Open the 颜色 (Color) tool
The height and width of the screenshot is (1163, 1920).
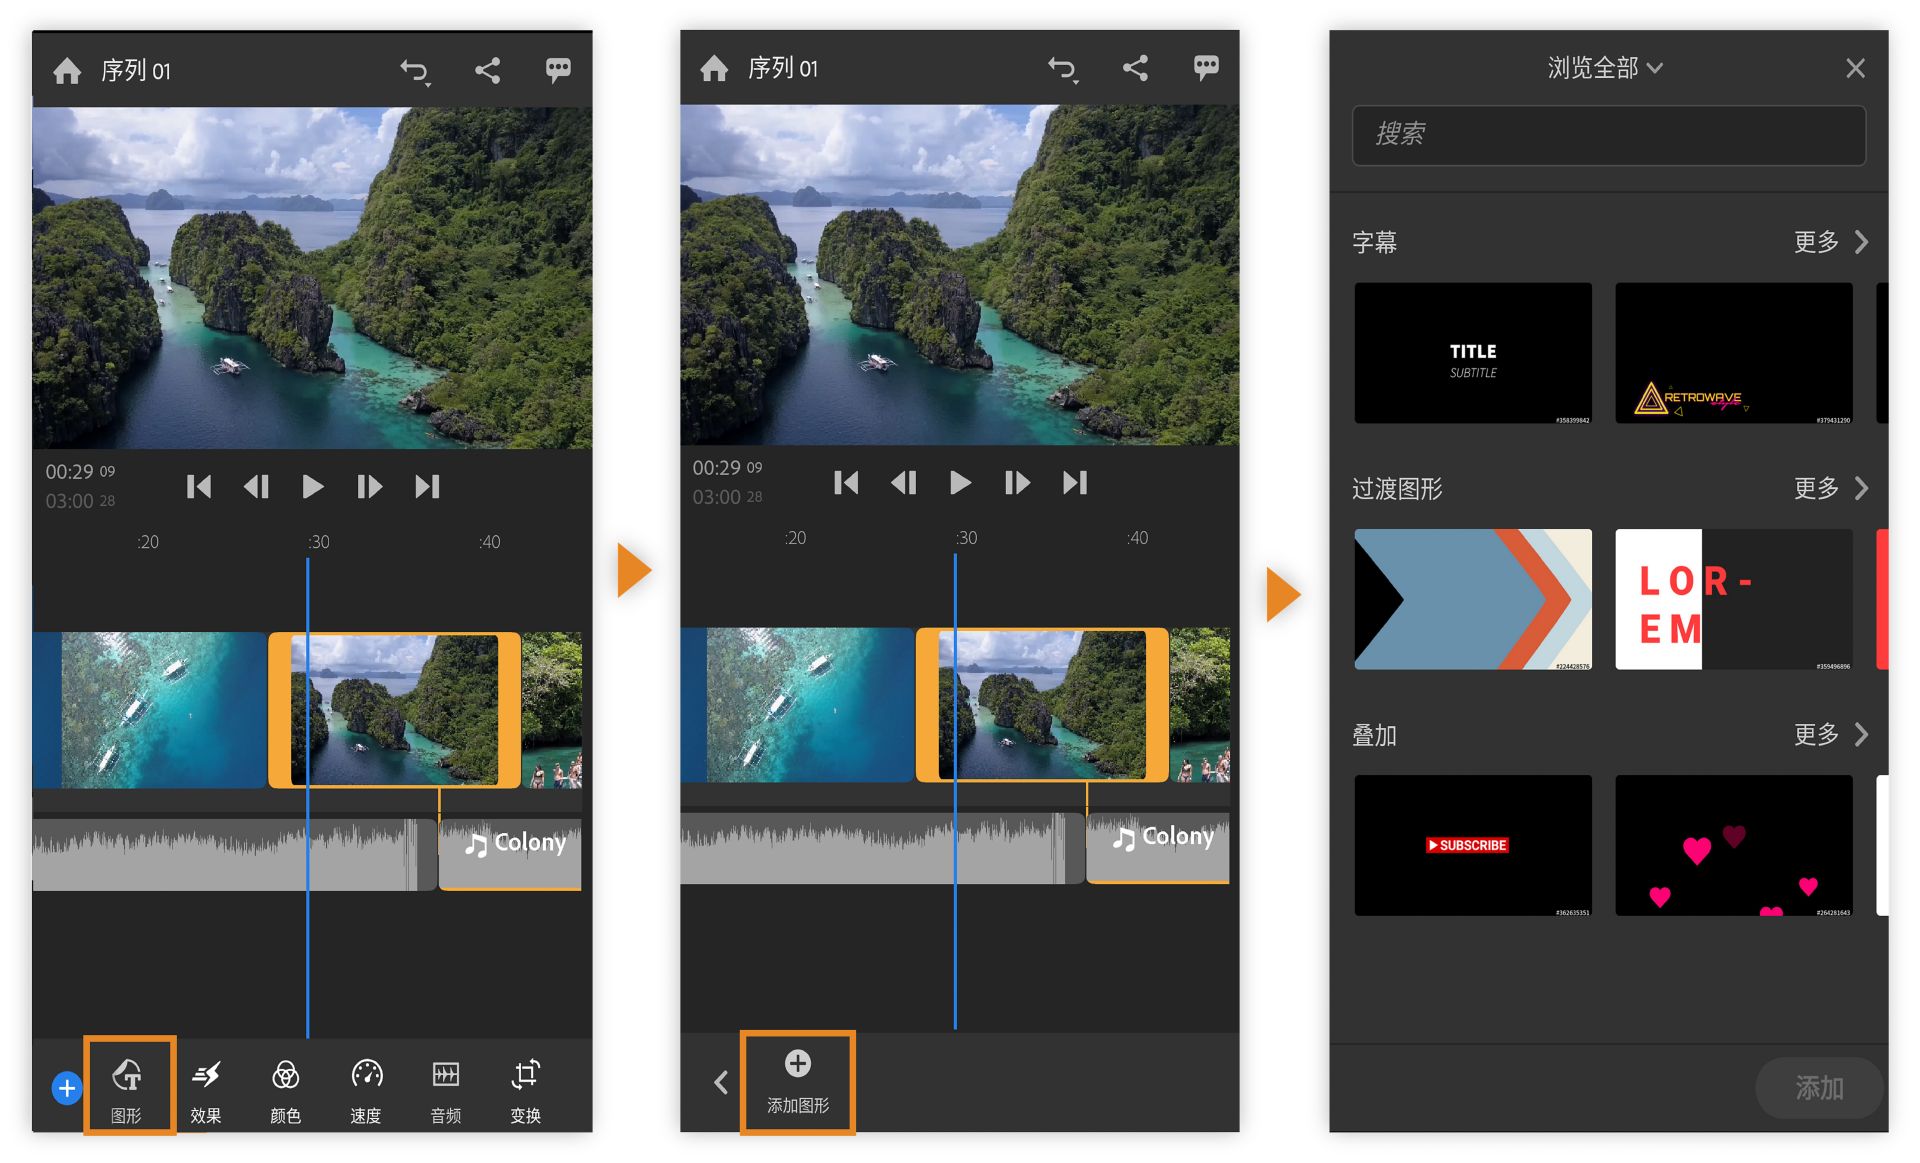click(x=285, y=1088)
